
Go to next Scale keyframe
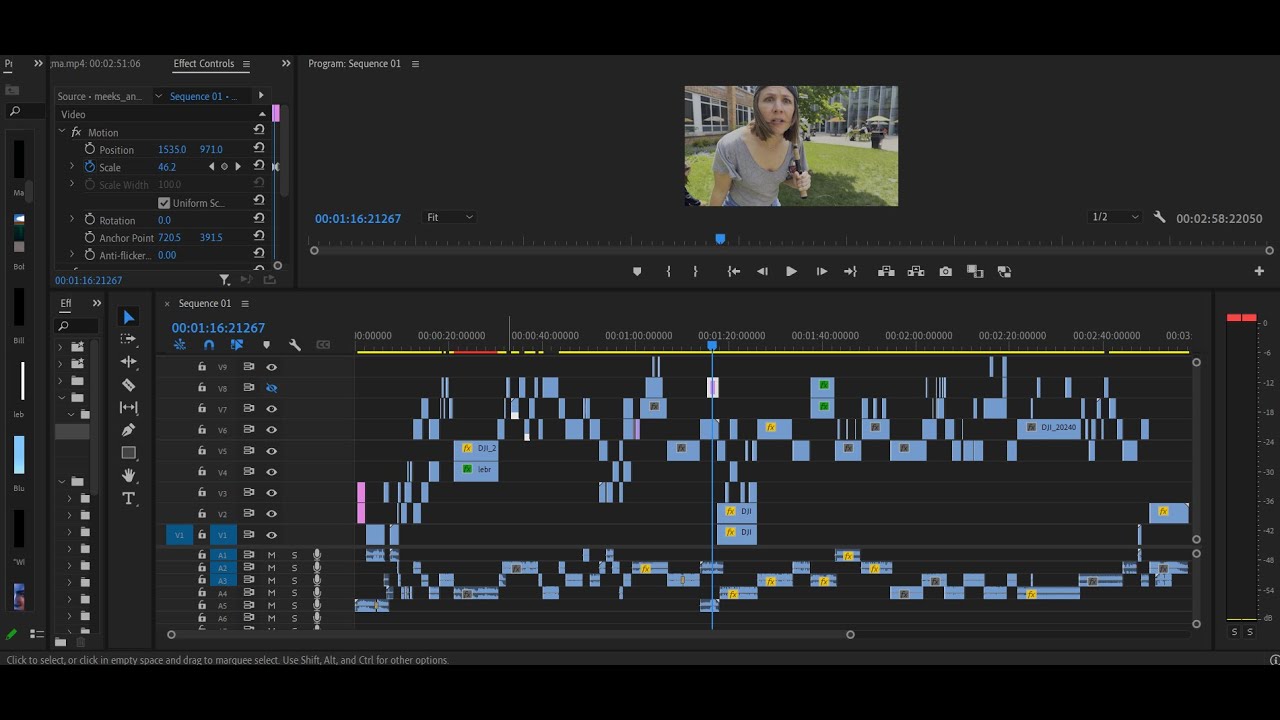tap(237, 167)
